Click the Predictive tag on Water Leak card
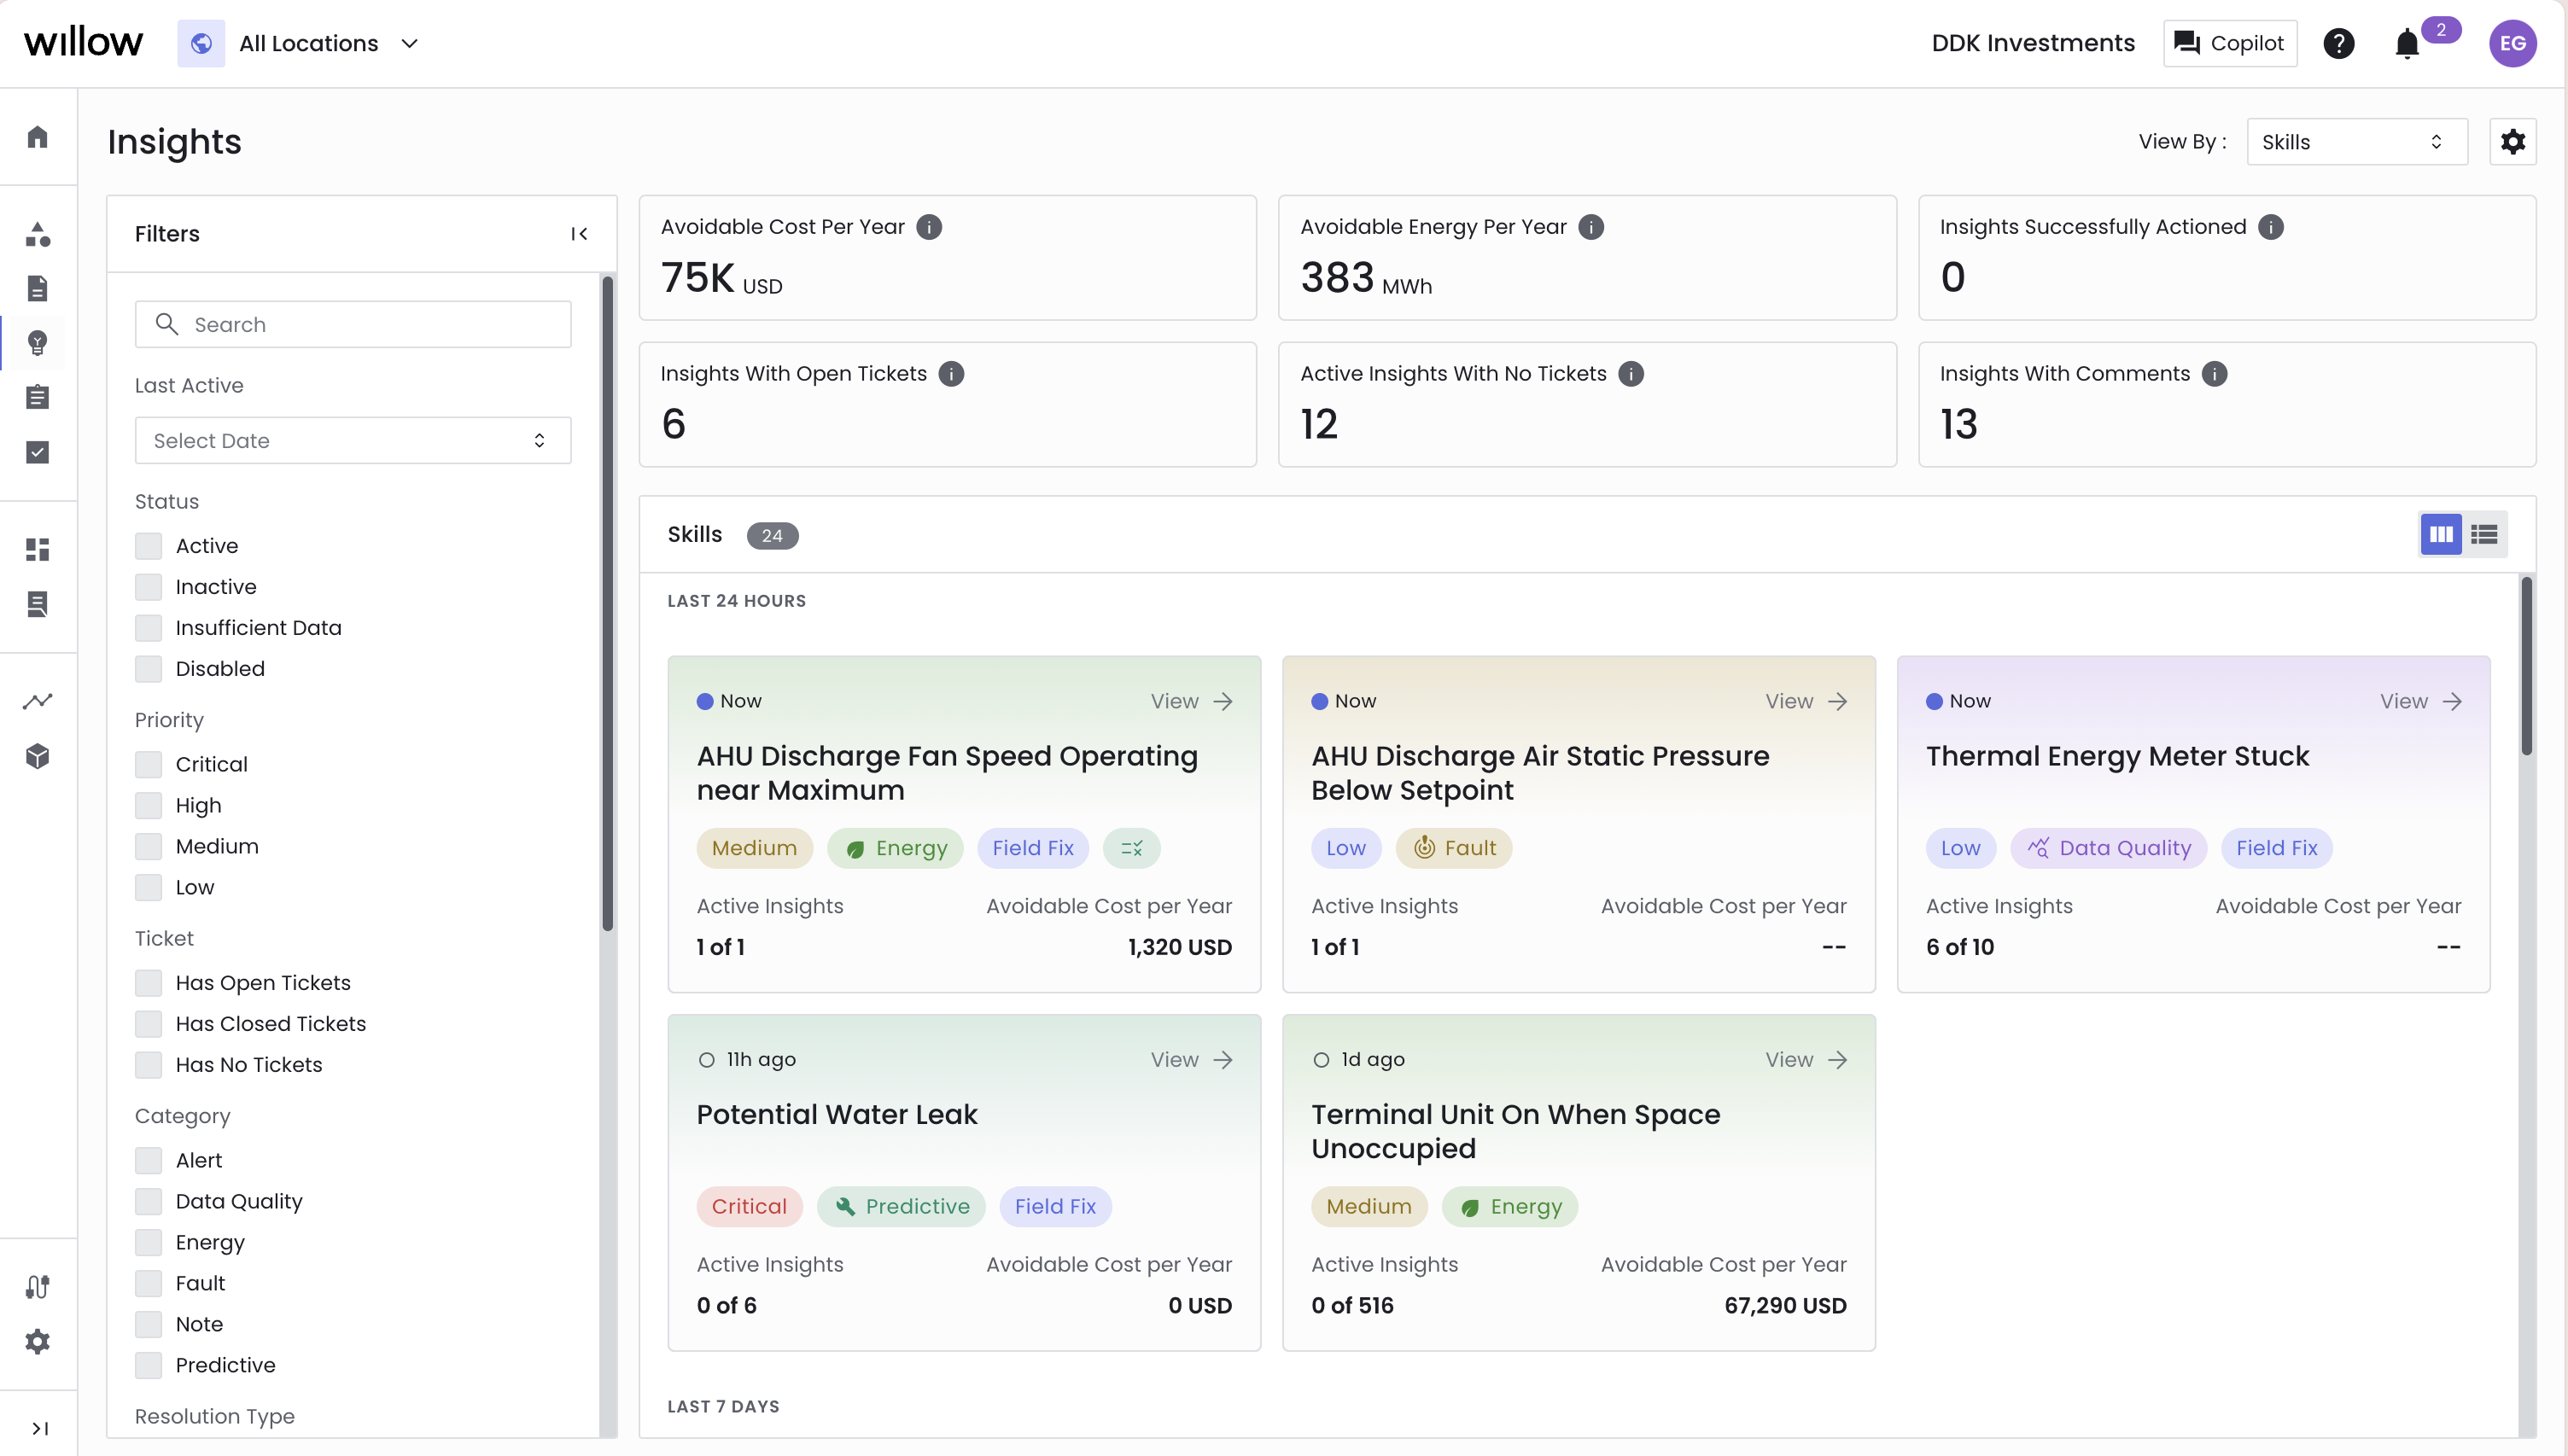Screen dimensions: 2568x1456 coord(901,1206)
